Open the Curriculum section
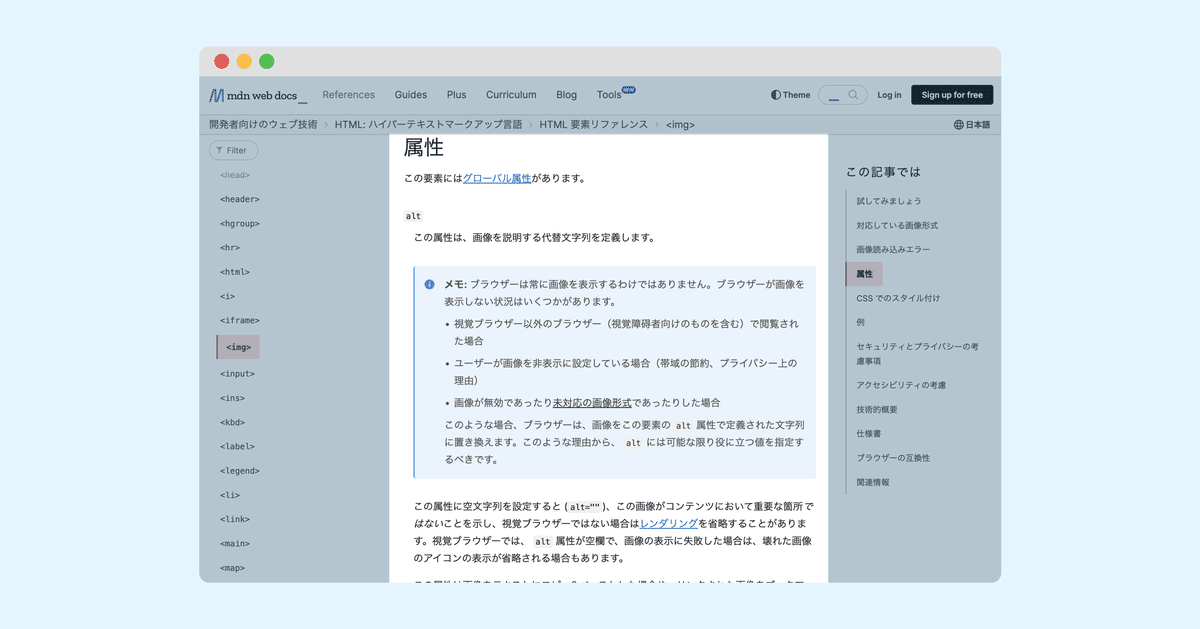Viewport: 1200px width, 629px height. (511, 94)
